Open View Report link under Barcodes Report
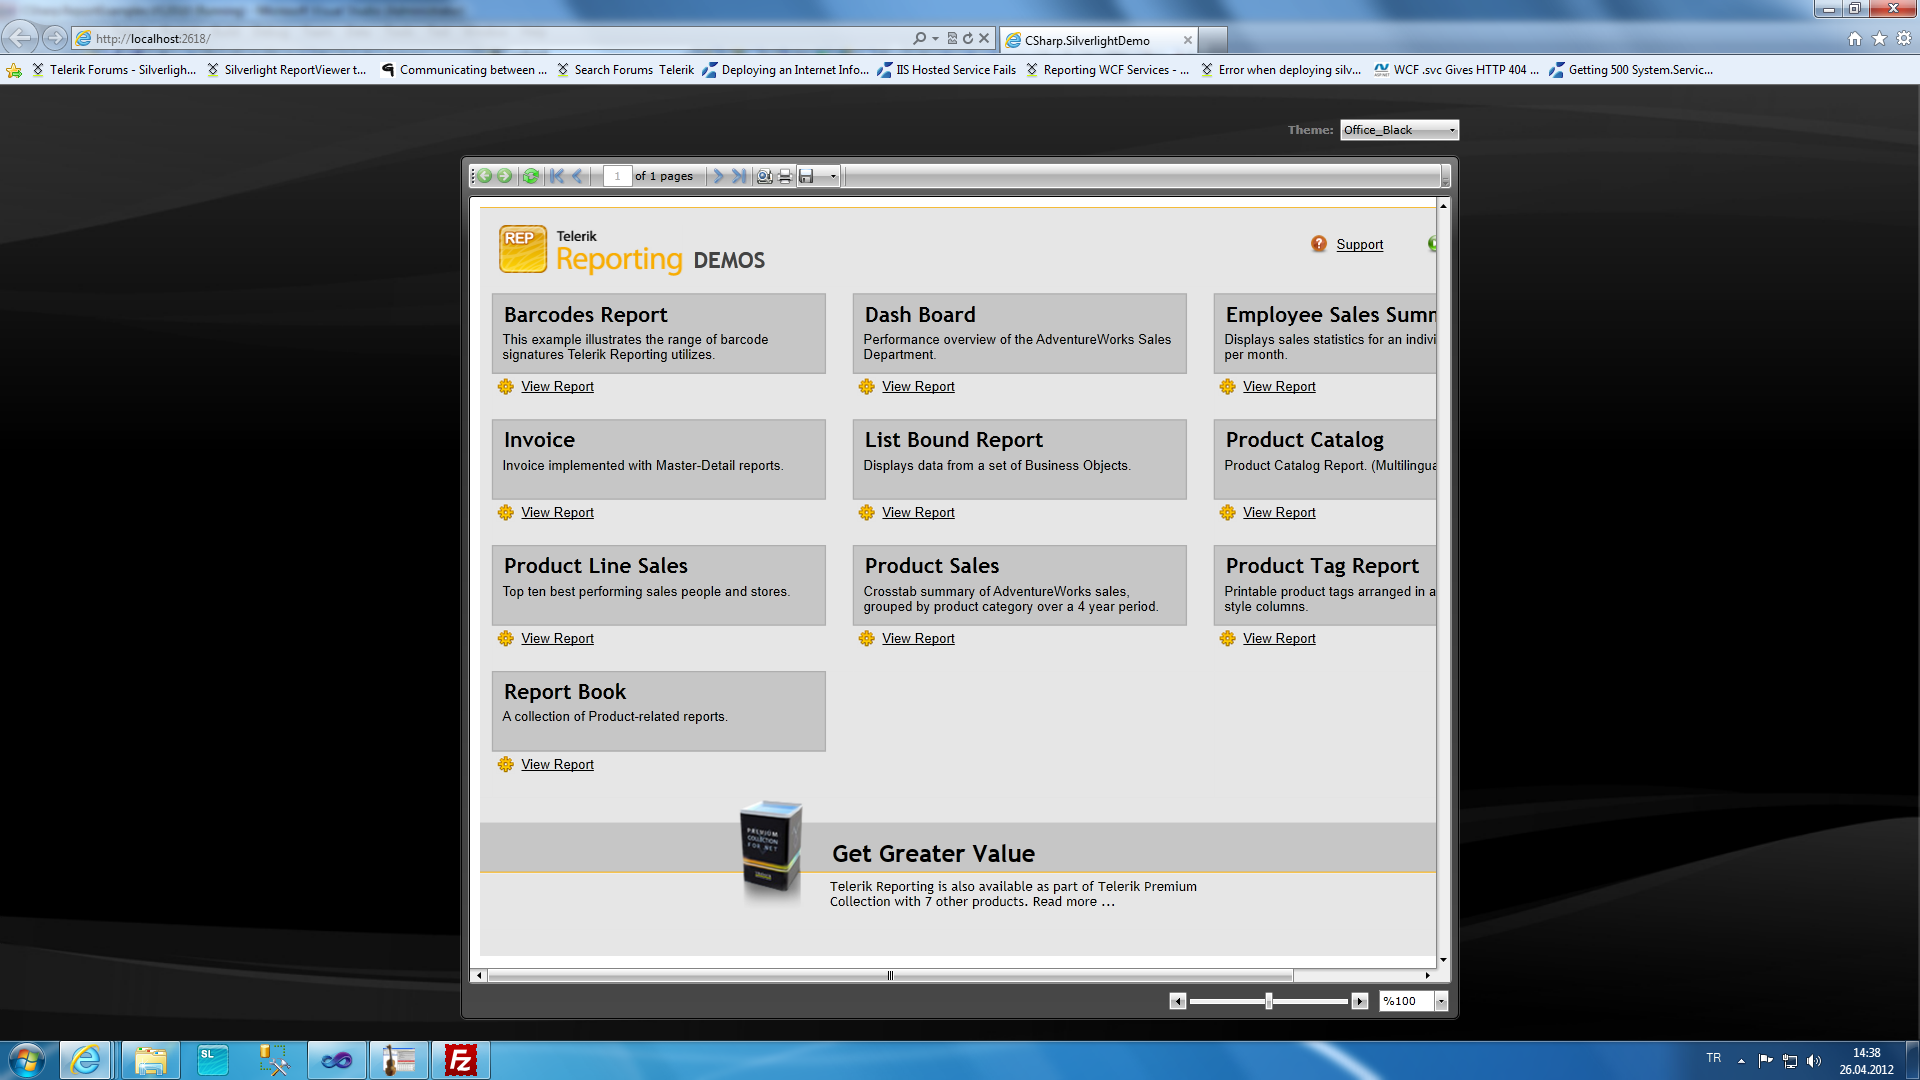This screenshot has width=1920, height=1080. tap(557, 387)
